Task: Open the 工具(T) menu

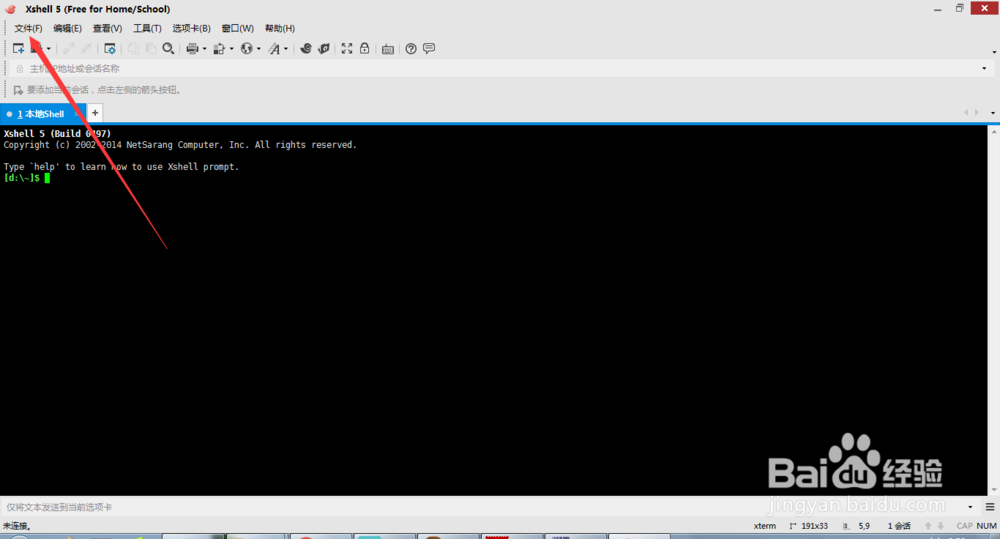Action: tap(147, 28)
